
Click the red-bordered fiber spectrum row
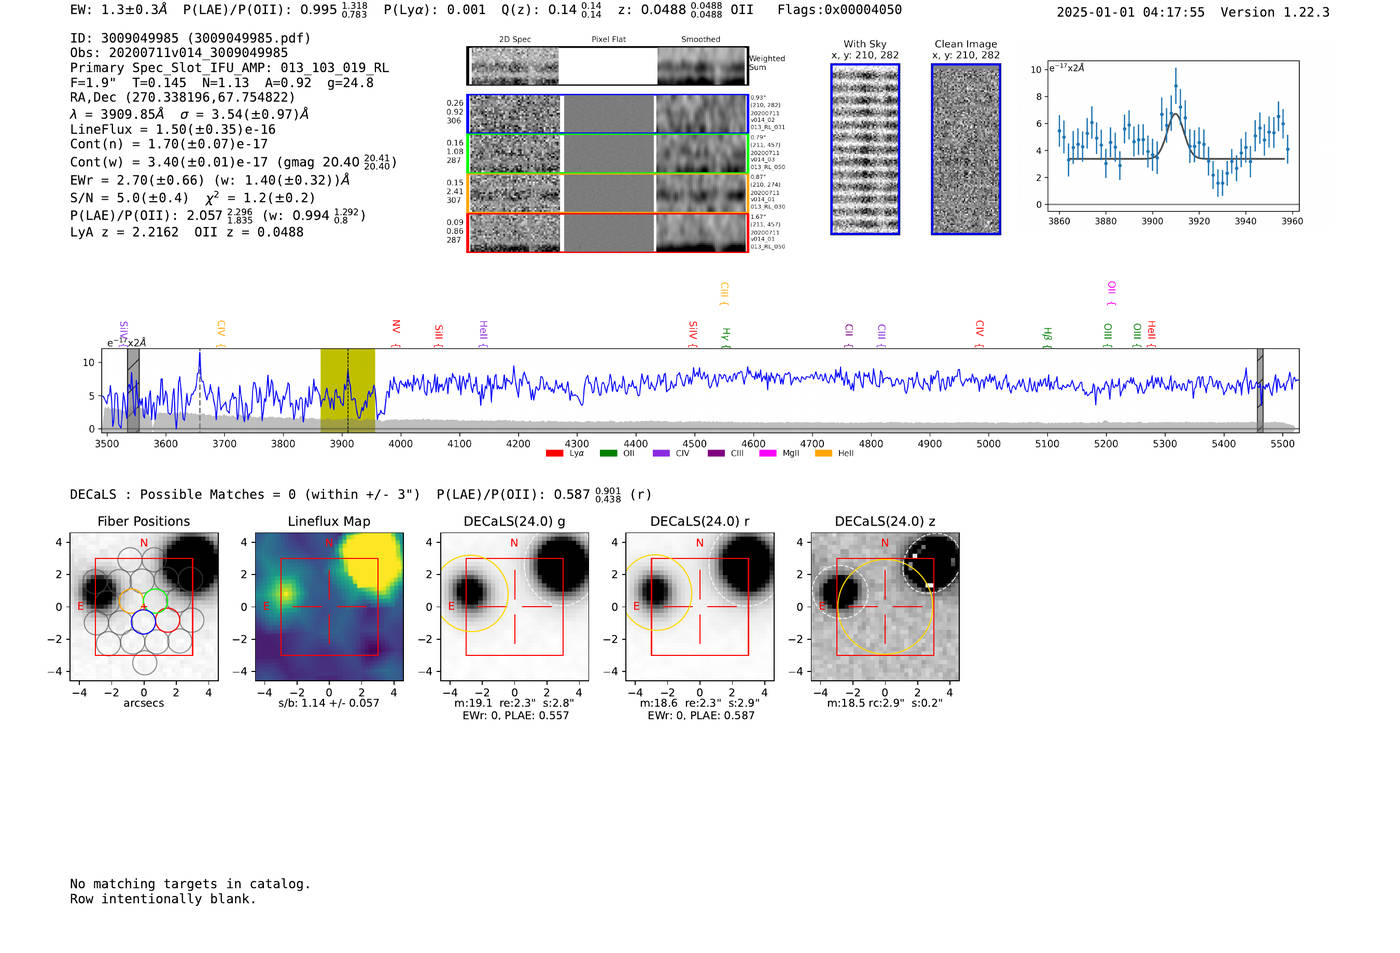click(x=608, y=232)
